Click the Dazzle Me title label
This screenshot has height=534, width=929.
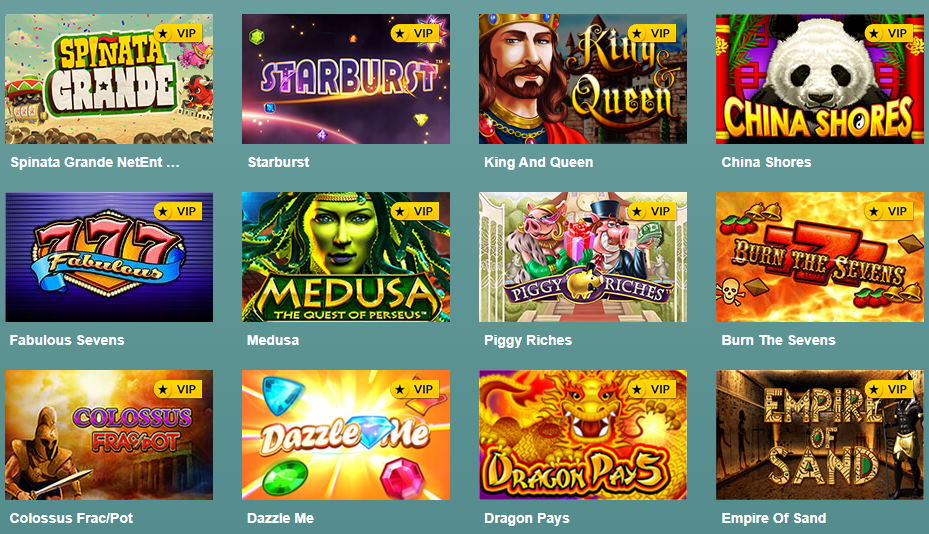tap(280, 518)
